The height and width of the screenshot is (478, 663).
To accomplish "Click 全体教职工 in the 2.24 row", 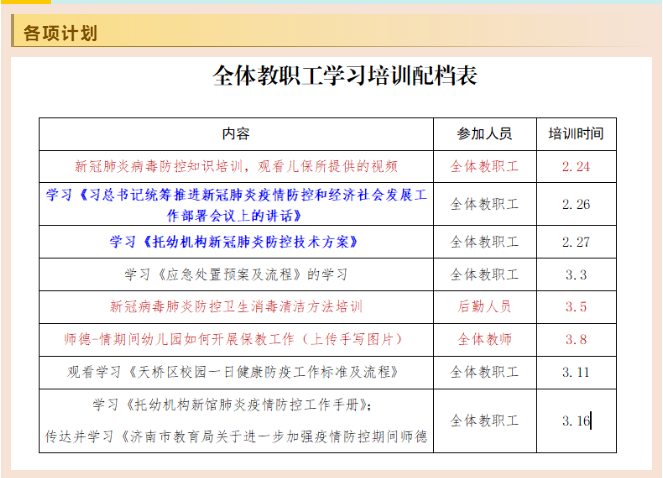I will [485, 166].
